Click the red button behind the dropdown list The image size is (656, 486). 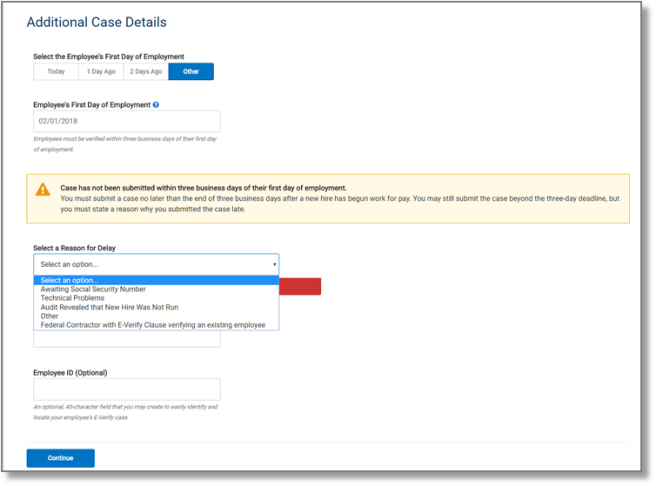pos(300,287)
